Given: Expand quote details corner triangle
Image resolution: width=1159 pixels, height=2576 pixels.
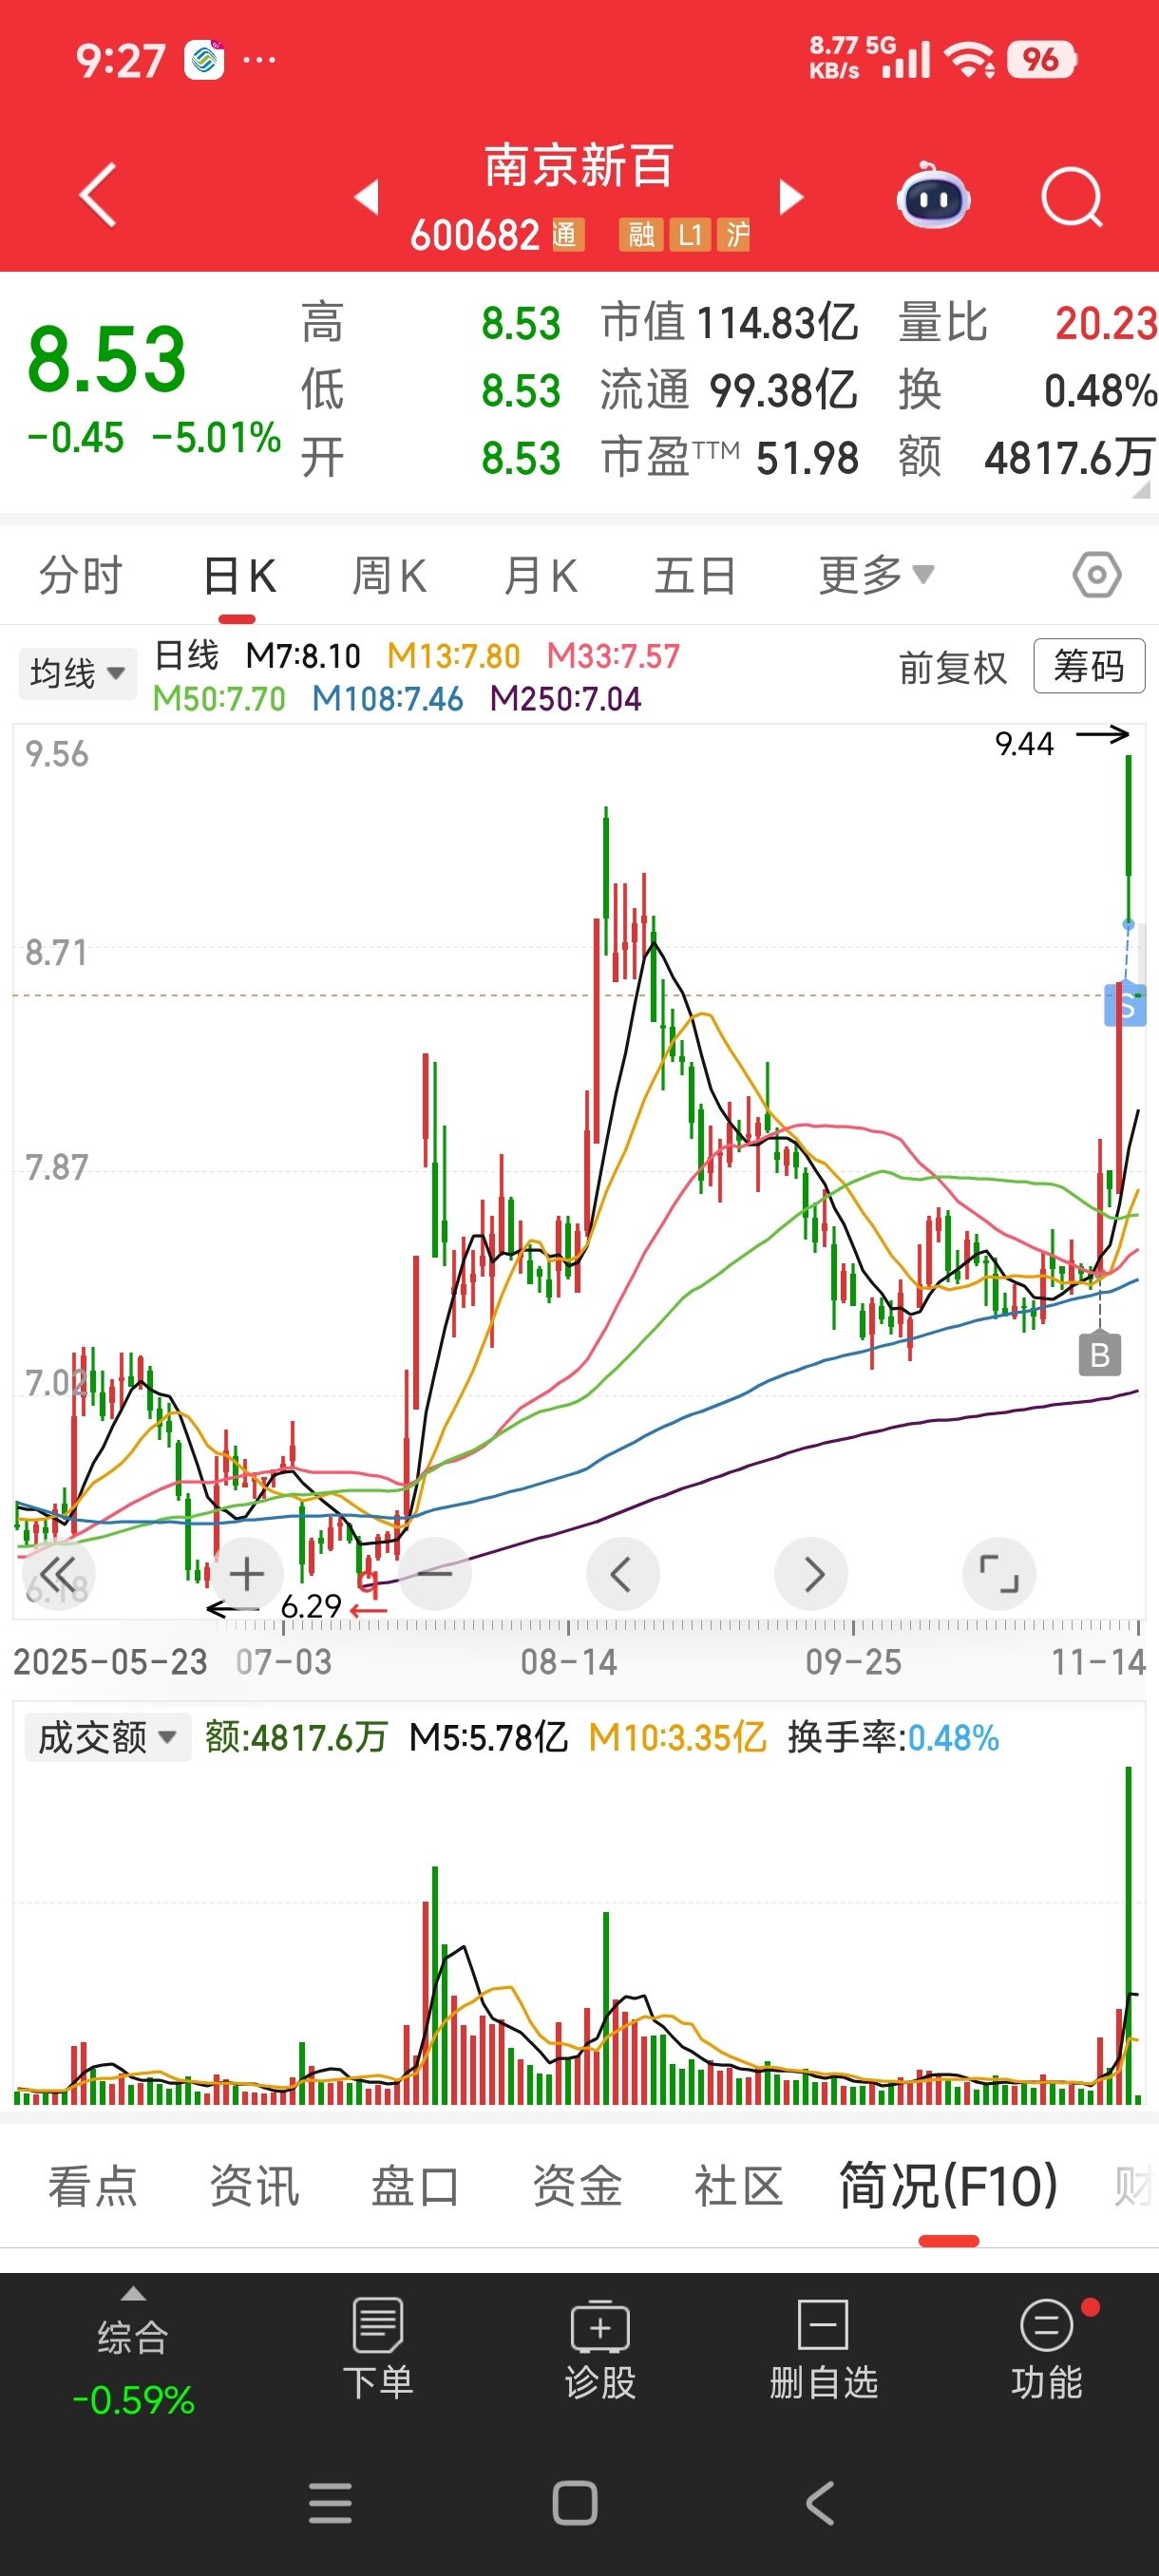Looking at the screenshot, I should point(1141,489).
